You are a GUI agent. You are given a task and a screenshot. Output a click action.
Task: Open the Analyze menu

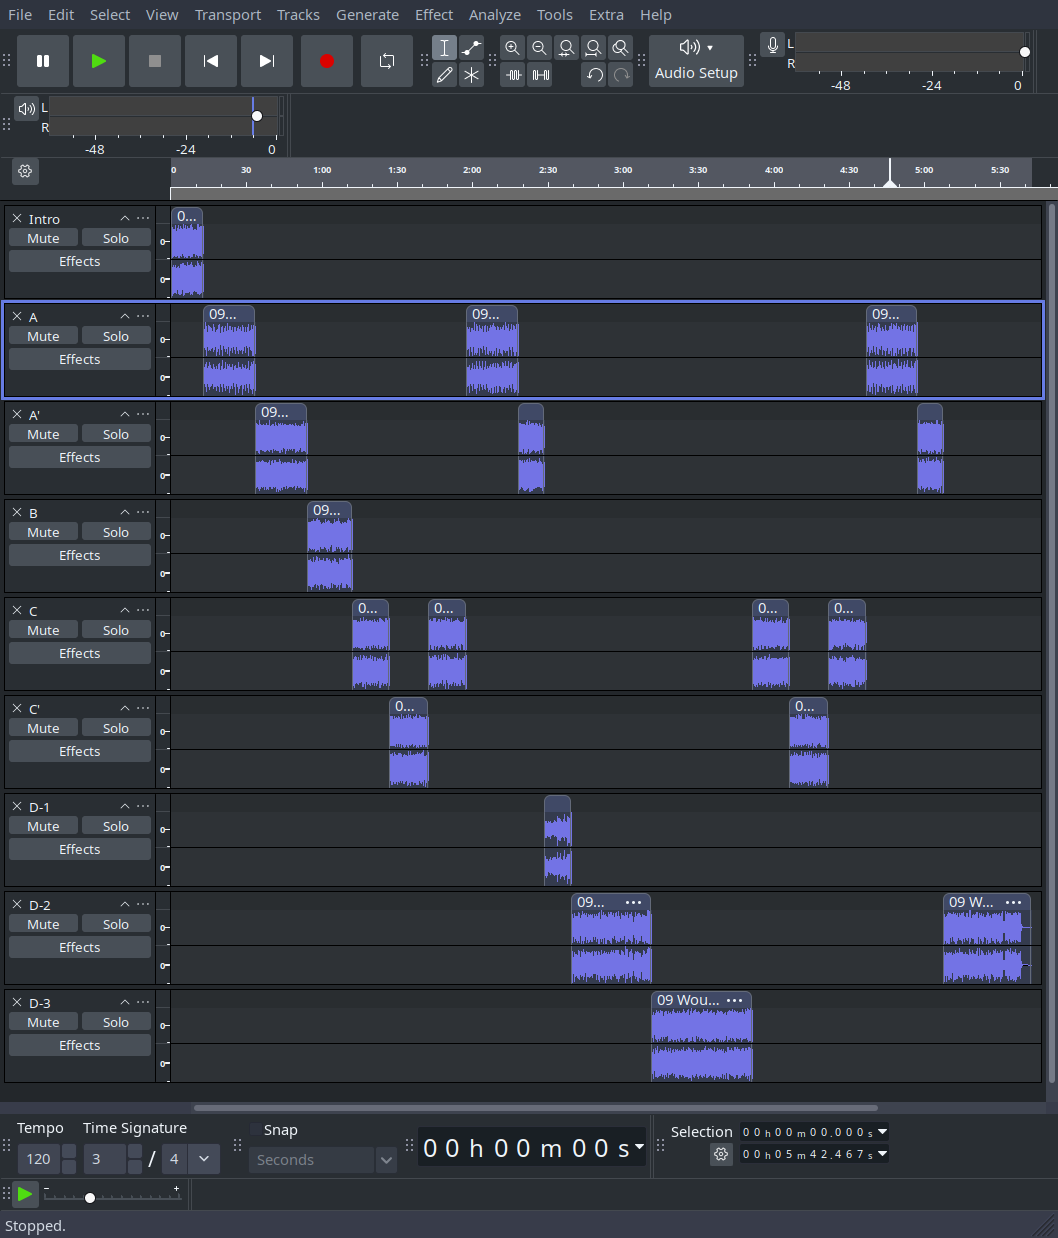[x=495, y=15]
